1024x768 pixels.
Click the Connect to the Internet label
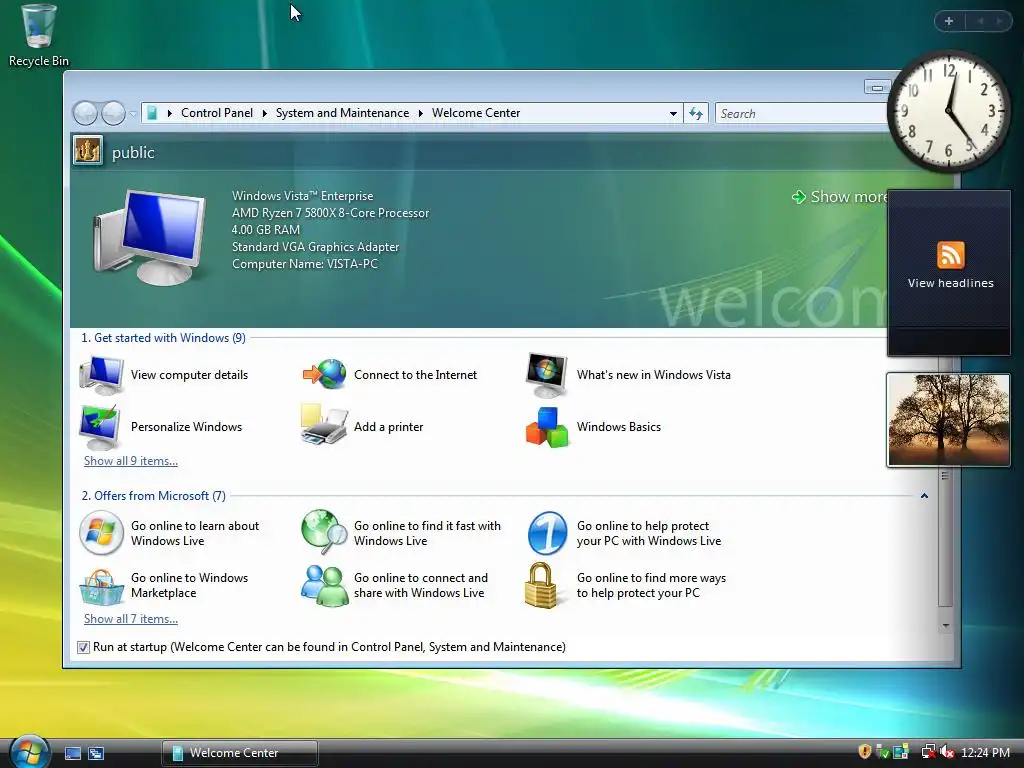click(x=415, y=375)
